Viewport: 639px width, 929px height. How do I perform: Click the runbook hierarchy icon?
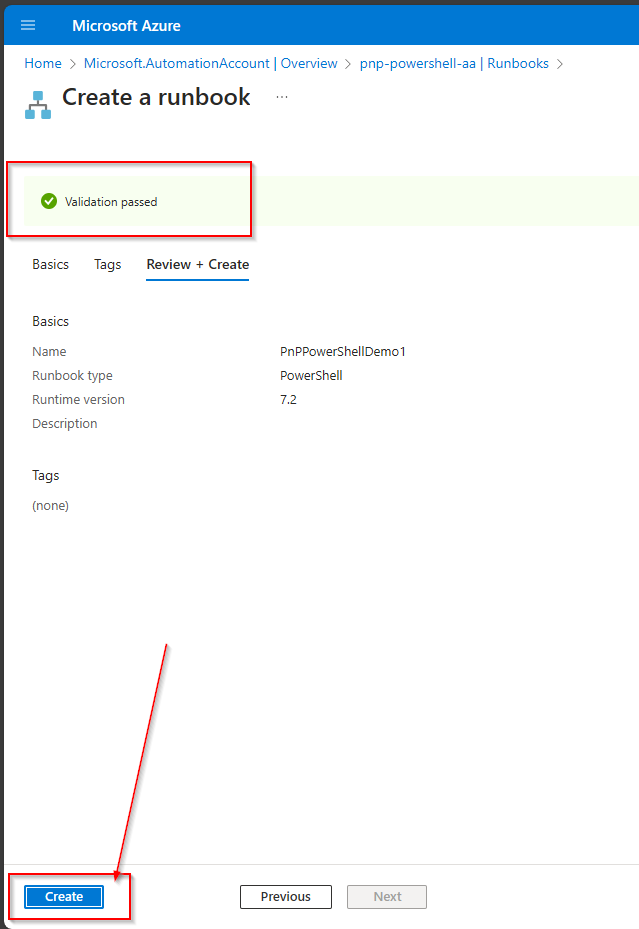[x=38, y=105]
